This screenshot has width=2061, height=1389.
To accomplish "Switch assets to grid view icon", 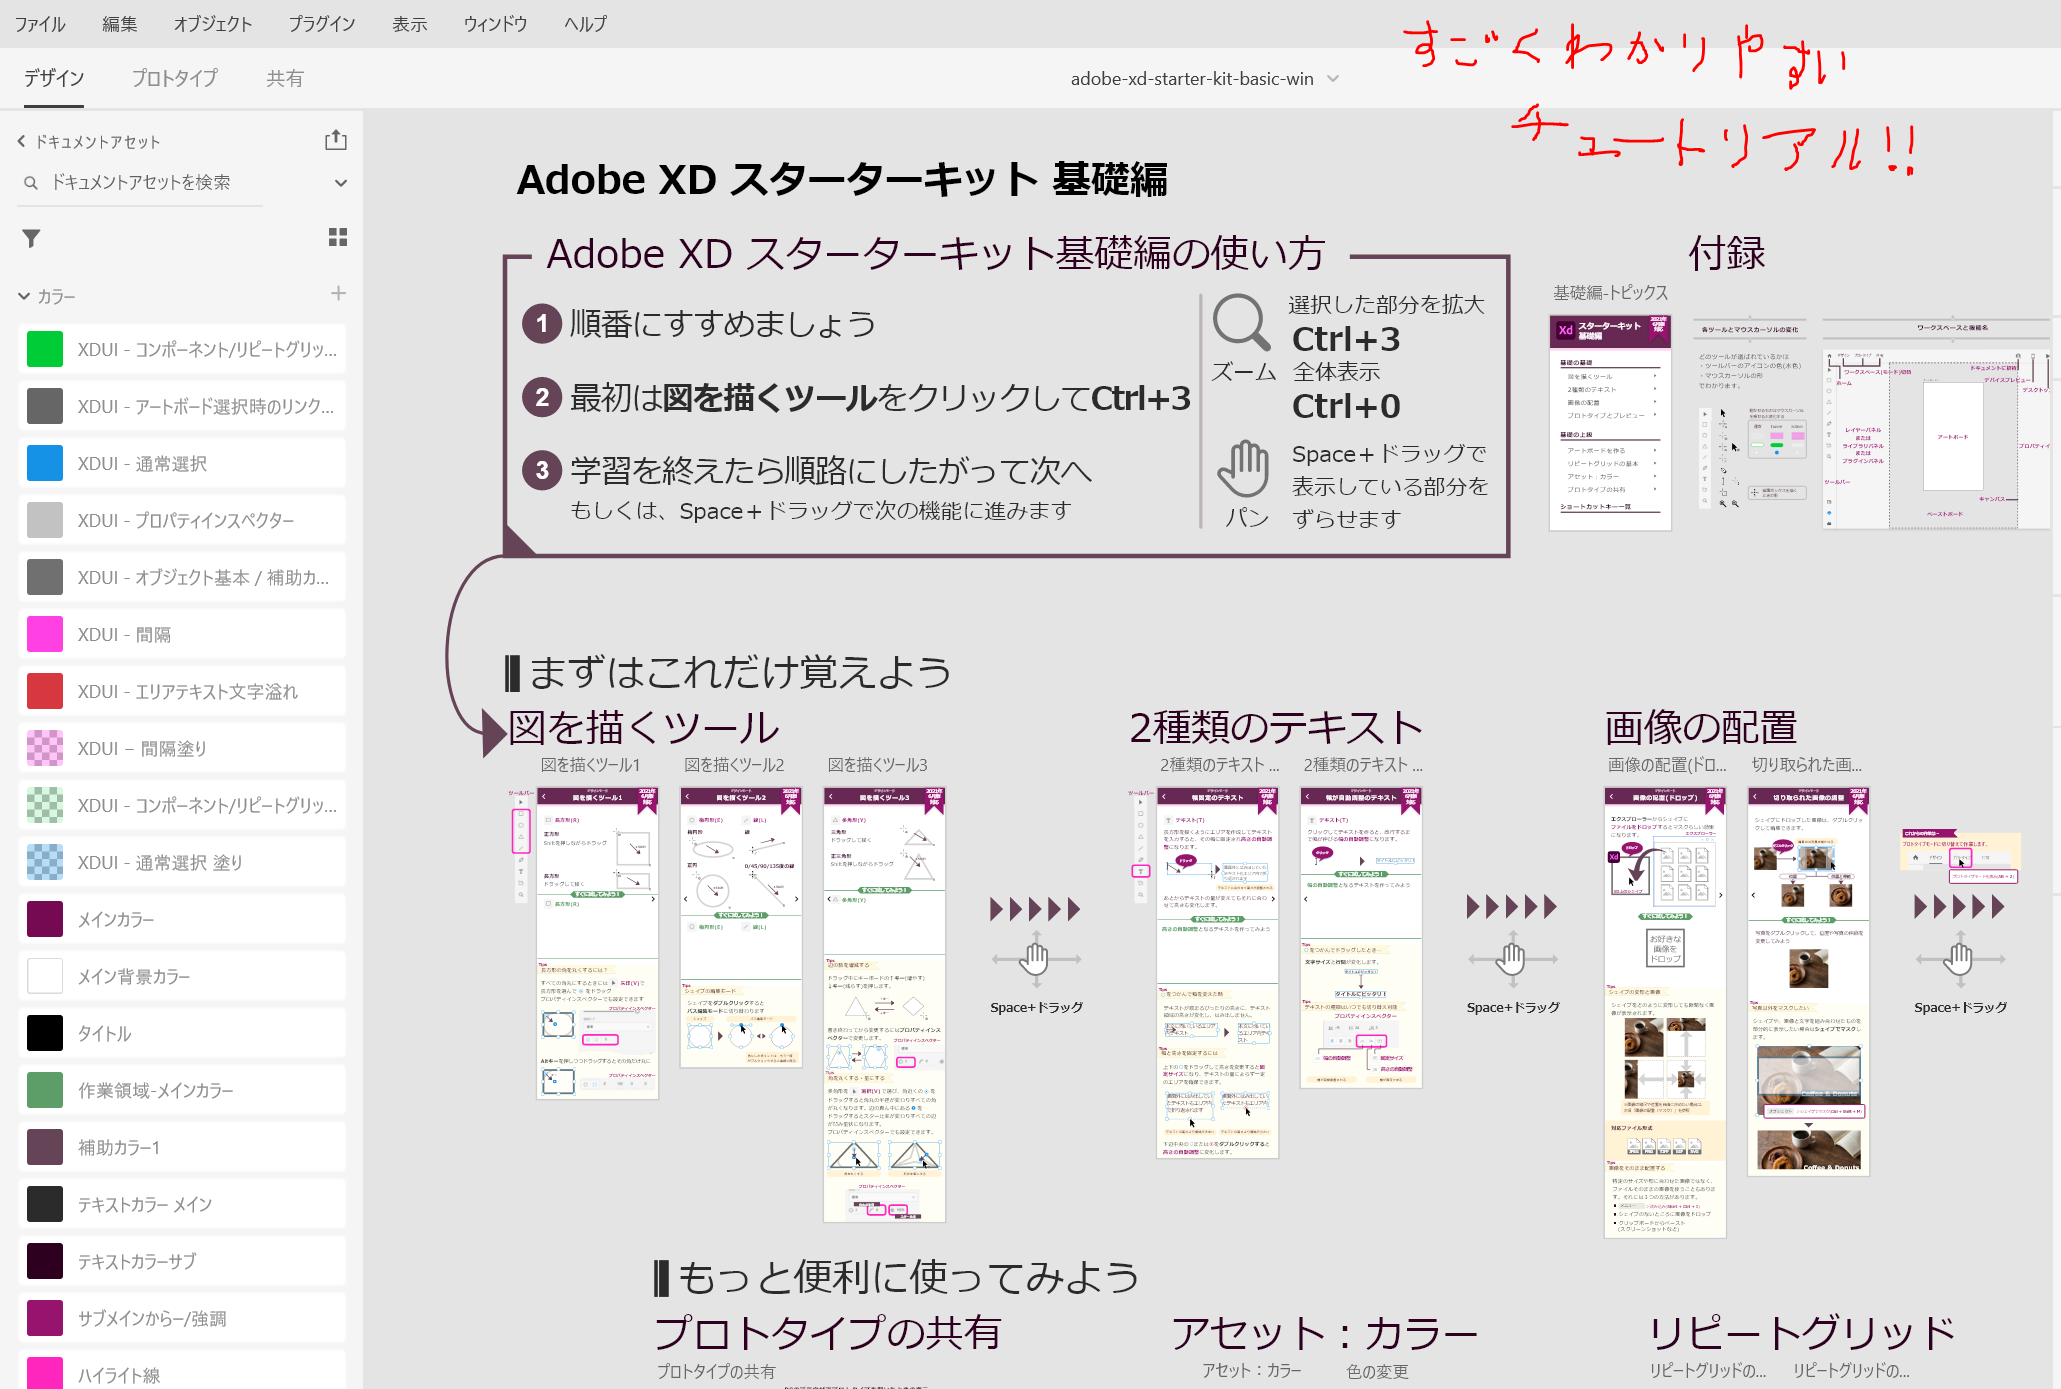I will (338, 237).
